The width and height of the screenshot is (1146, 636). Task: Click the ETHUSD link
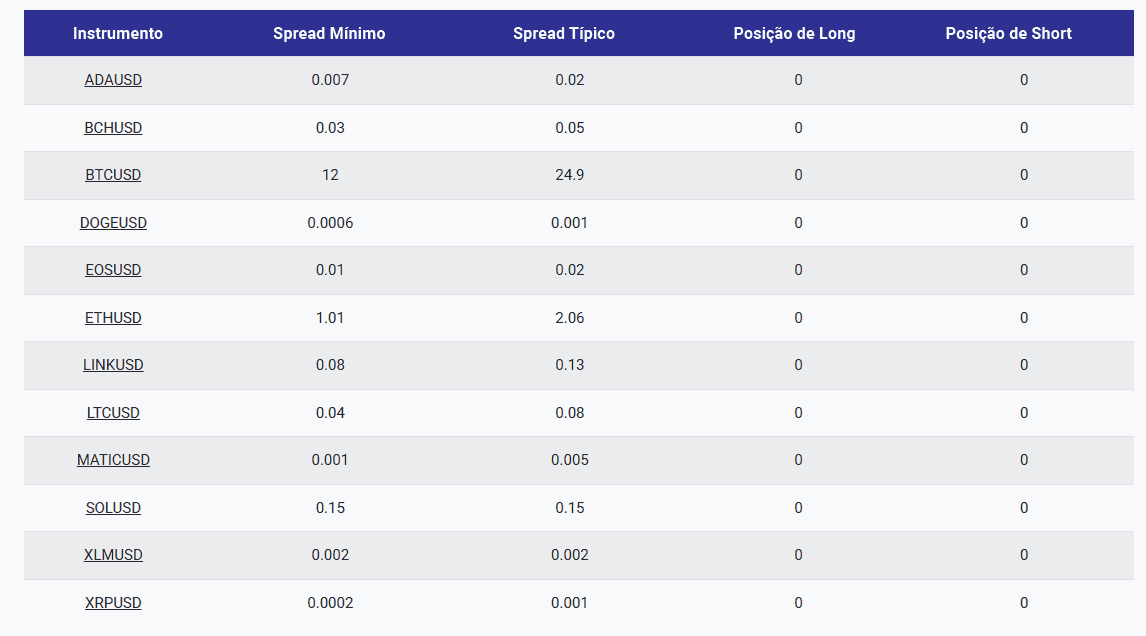(113, 318)
